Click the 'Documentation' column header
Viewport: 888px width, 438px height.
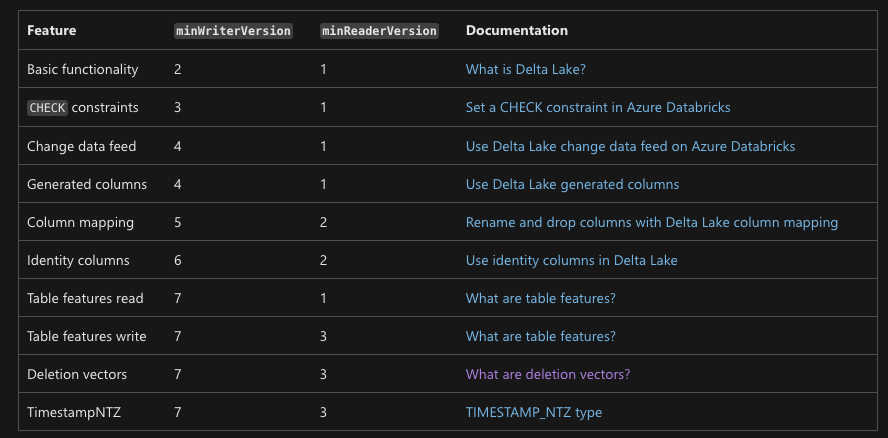[x=516, y=31]
